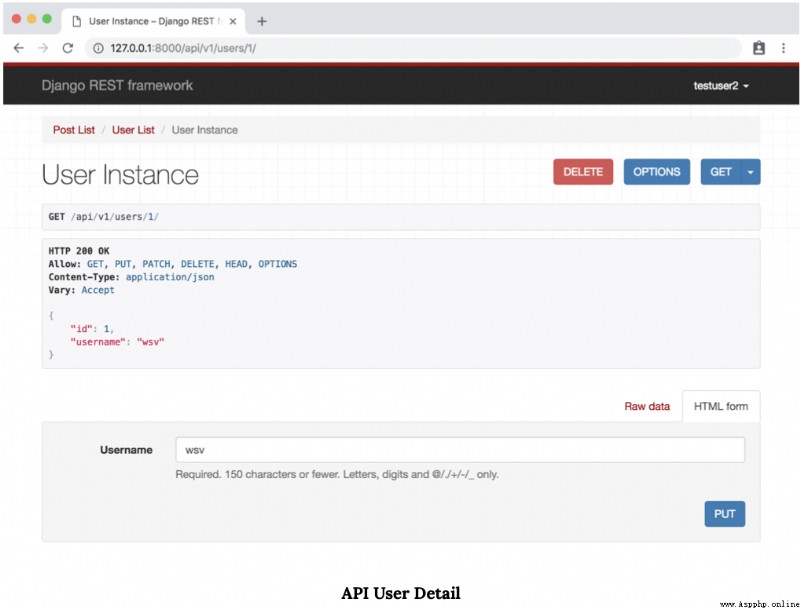Open a new browser tab
The width and height of the screenshot is (800, 609).
point(262,21)
